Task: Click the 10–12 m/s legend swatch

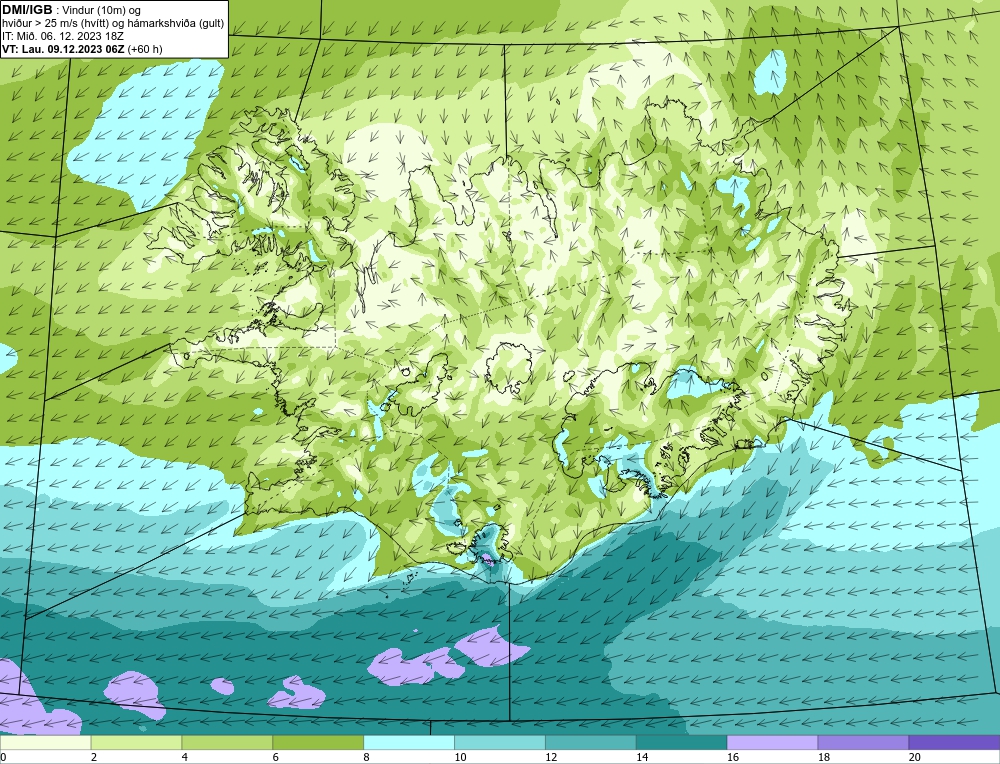Action: [x=499, y=743]
